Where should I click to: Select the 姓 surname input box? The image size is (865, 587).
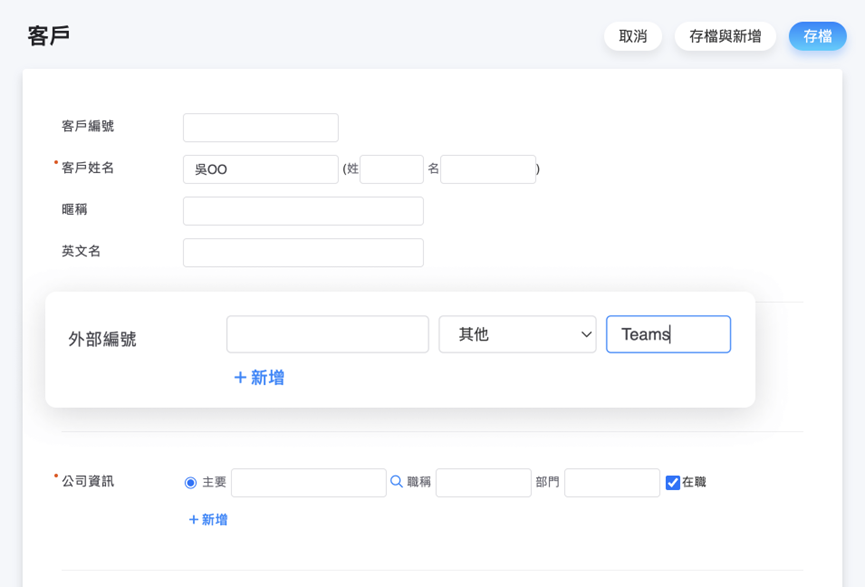[x=391, y=169]
